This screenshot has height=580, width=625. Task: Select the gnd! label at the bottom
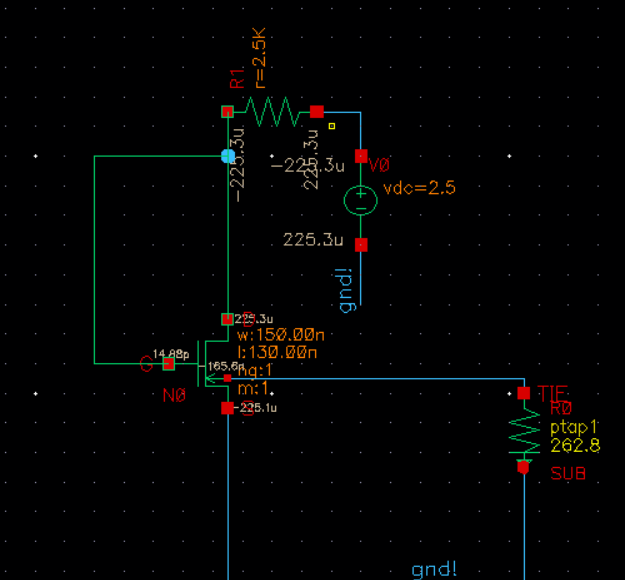click(434, 569)
